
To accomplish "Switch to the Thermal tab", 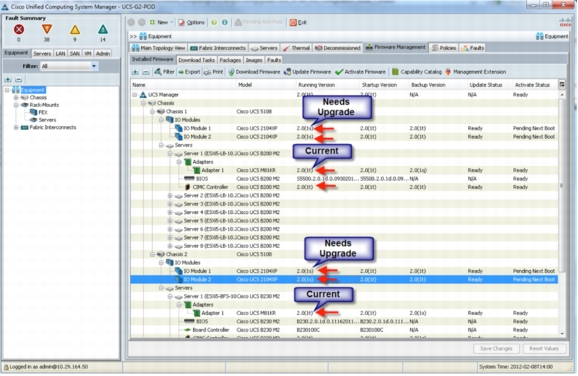I will (x=296, y=48).
